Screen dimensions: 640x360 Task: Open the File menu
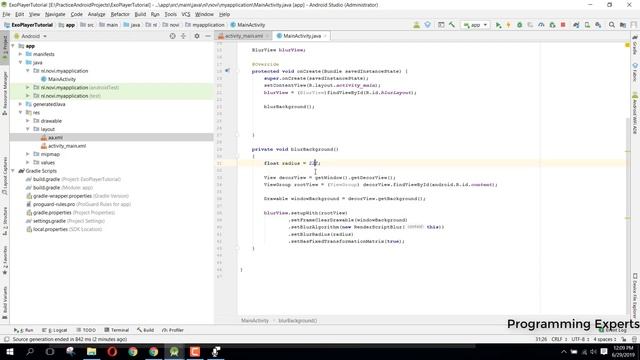(x=6, y=14)
